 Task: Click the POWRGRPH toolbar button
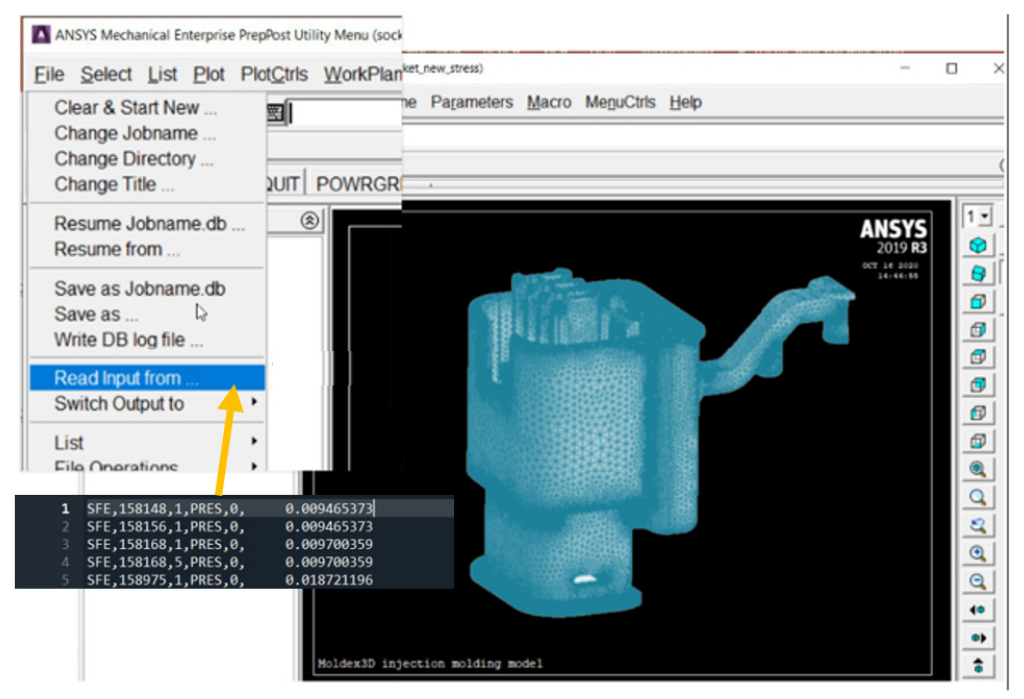coord(358,184)
